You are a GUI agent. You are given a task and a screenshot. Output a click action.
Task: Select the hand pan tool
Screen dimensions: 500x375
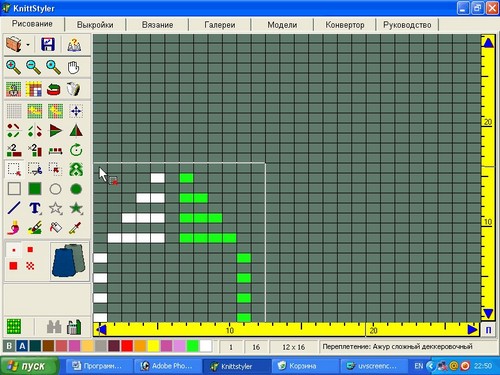(x=73, y=67)
